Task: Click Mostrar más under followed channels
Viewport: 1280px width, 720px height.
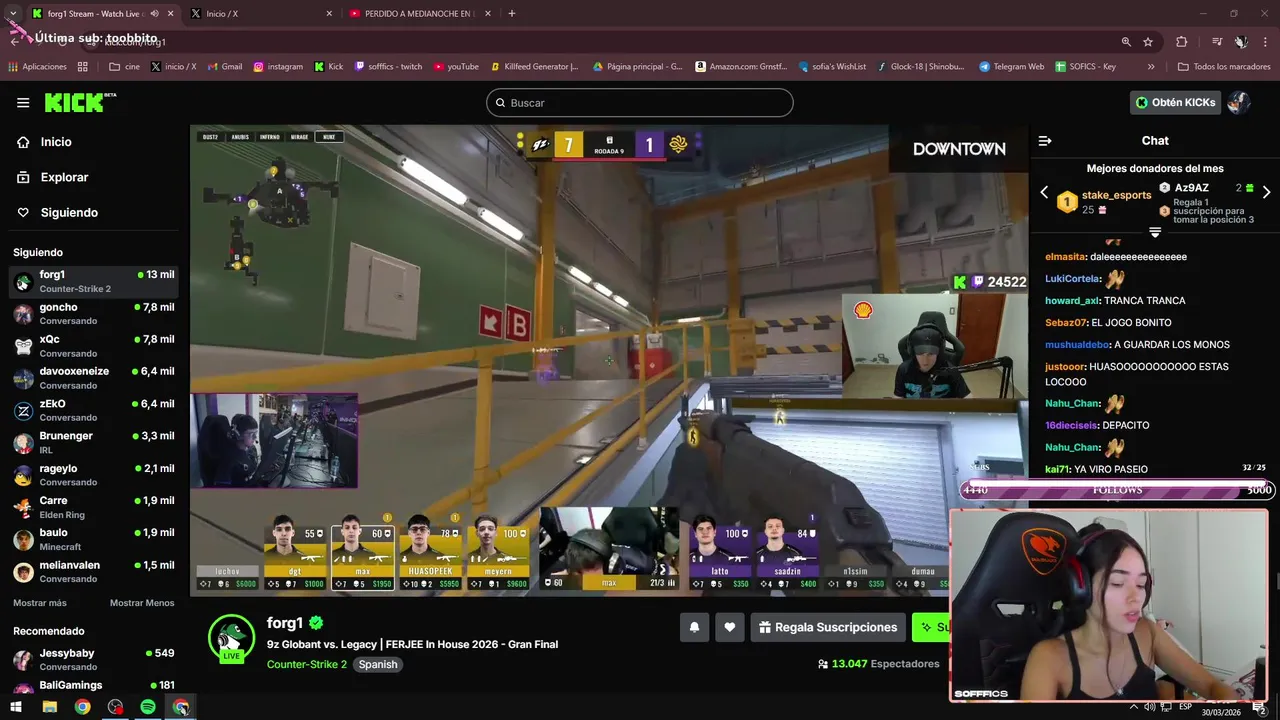Action: pyautogui.click(x=40, y=603)
